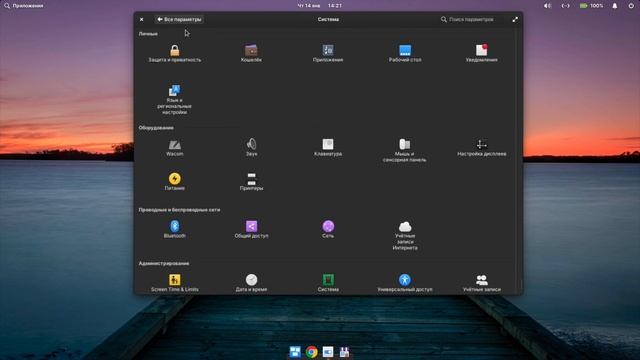The width and height of the screenshot is (640, 360).
Task: Open Bluetooth settings
Action: (174, 229)
